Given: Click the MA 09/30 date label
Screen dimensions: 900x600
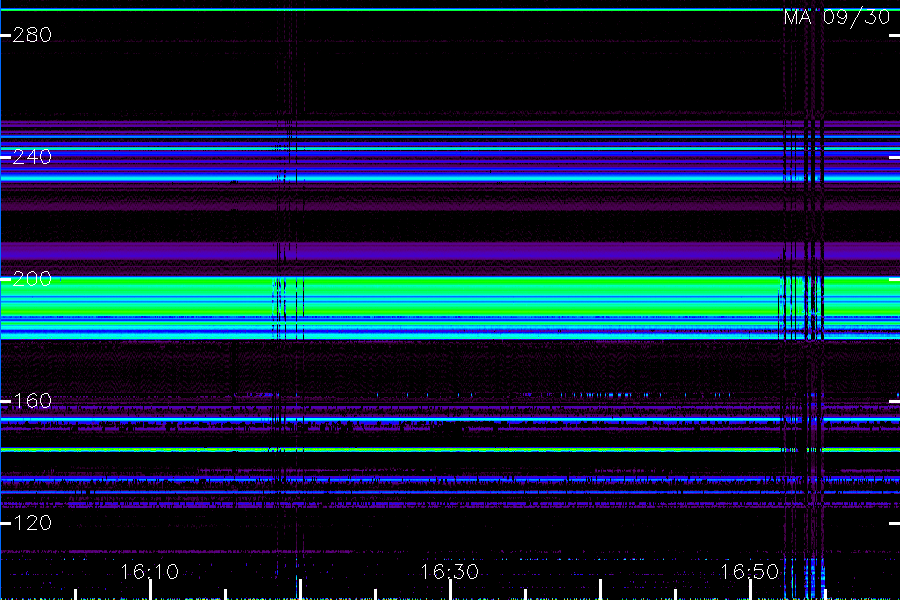Looking at the screenshot, I should [x=837, y=17].
